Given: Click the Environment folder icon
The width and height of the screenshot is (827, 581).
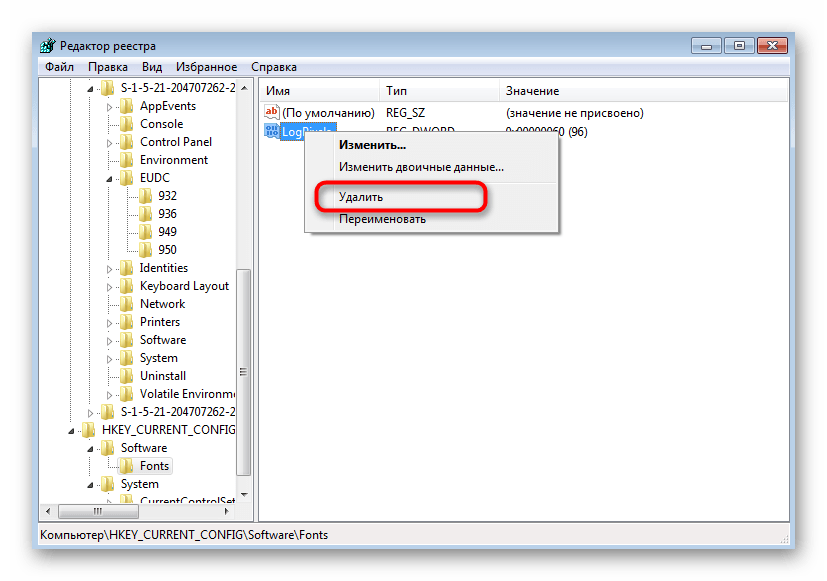Looking at the screenshot, I should pos(127,160).
